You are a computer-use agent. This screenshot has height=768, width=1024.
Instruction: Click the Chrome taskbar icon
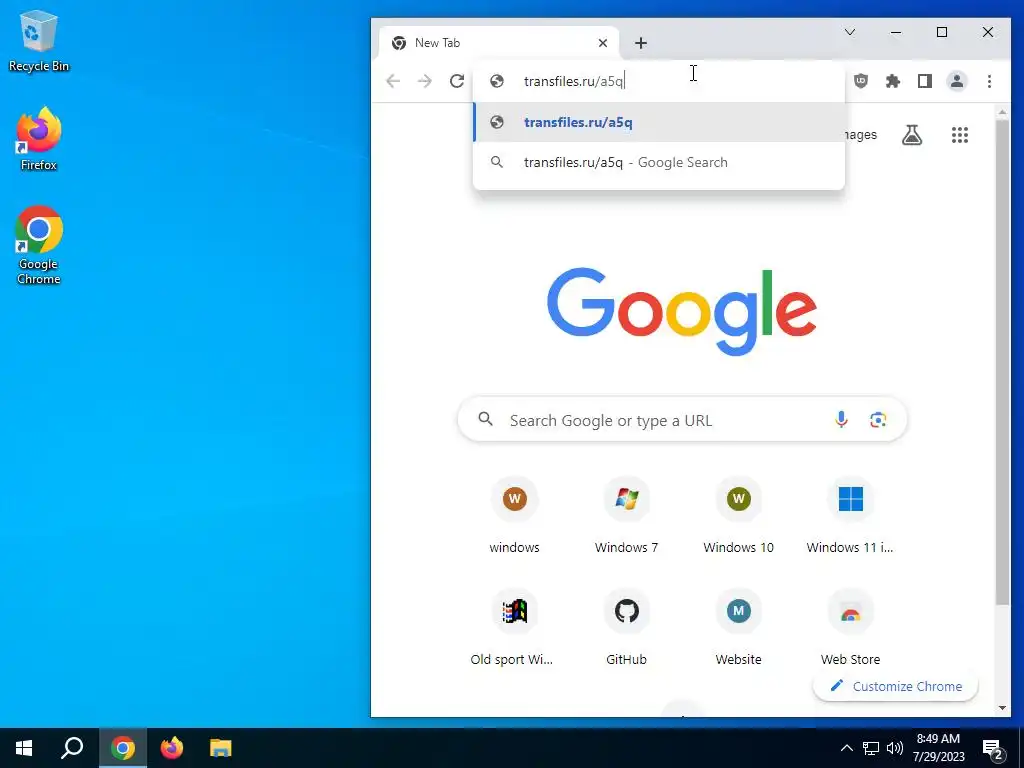123,748
